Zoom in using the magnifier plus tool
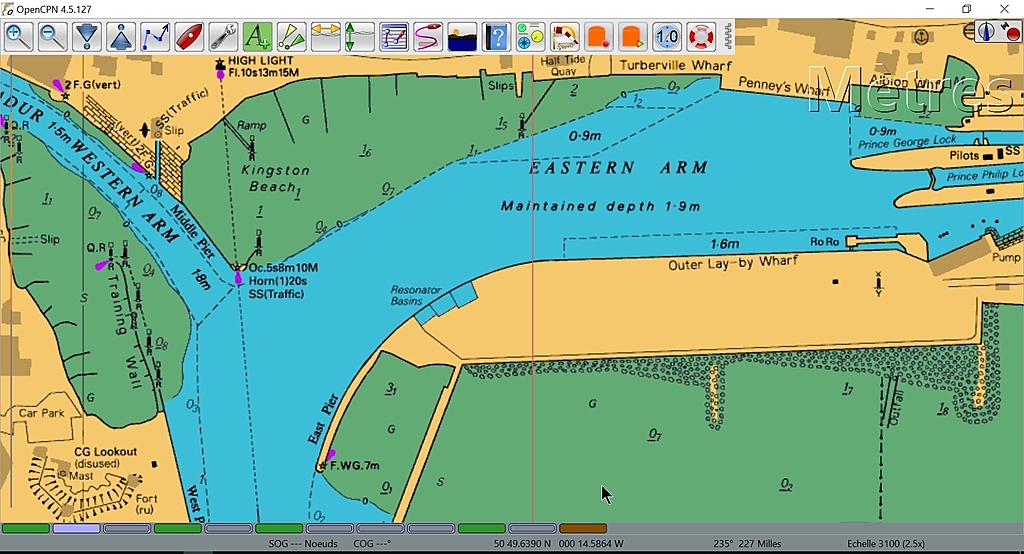Screen dimensions: 1024x554 [x=18, y=37]
